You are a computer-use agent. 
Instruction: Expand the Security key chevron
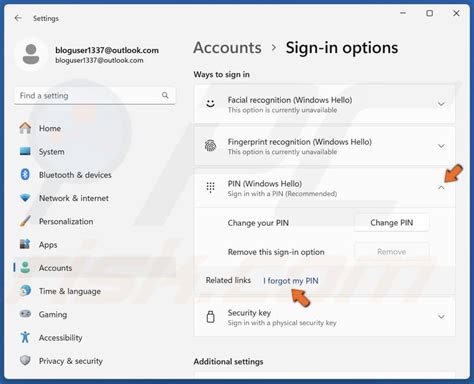pyautogui.click(x=441, y=317)
